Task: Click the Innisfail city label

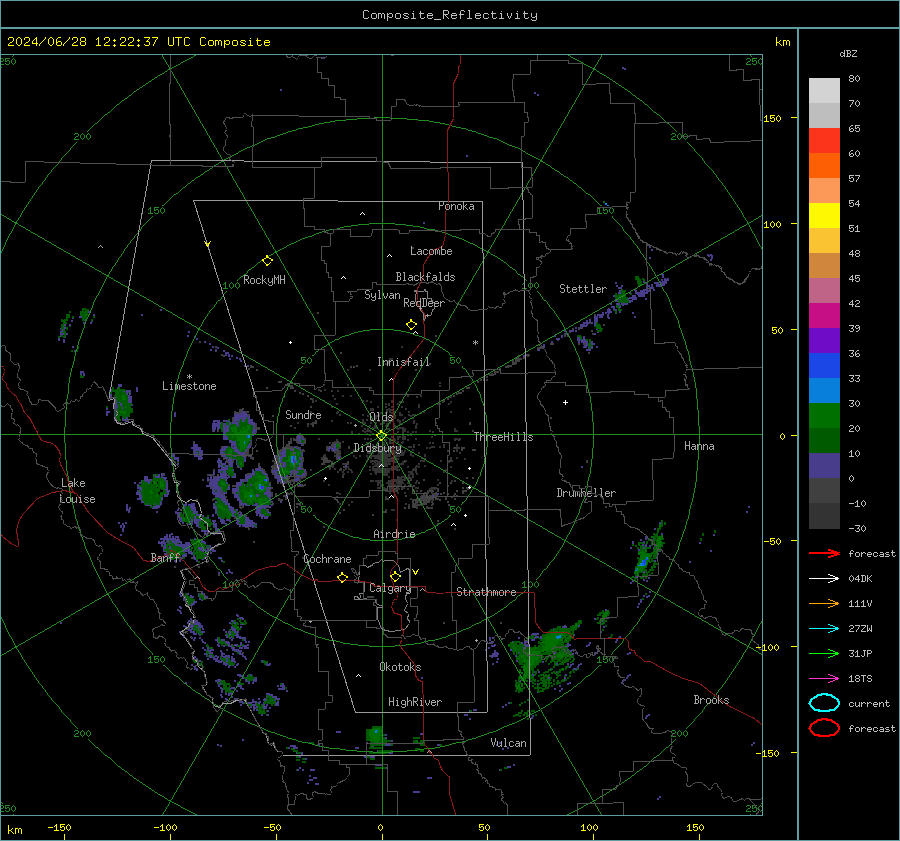Action: click(x=404, y=362)
